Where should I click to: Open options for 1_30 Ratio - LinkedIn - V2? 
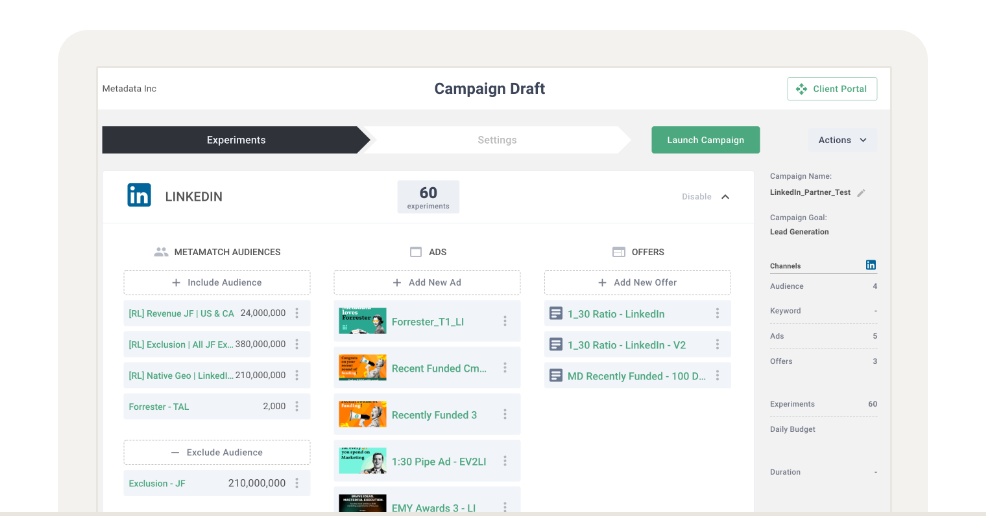717,344
